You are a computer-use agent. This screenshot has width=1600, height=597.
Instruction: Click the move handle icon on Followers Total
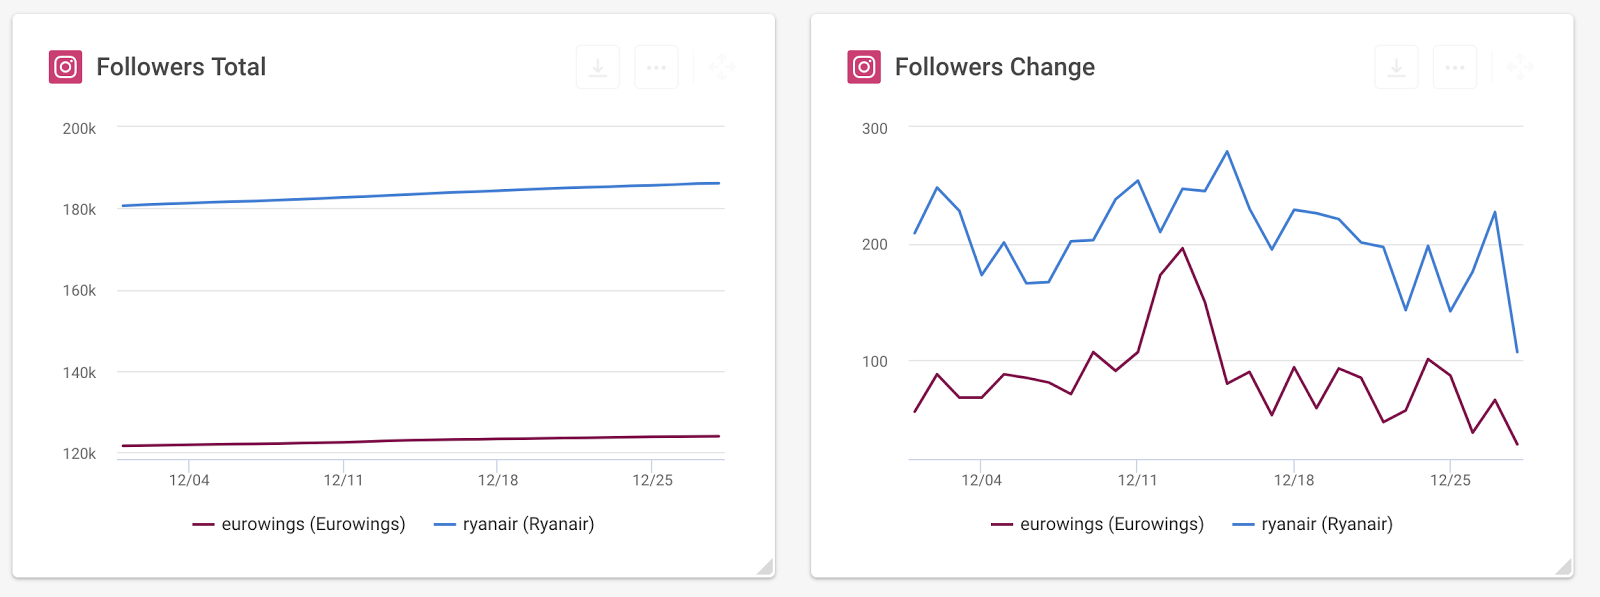click(722, 66)
